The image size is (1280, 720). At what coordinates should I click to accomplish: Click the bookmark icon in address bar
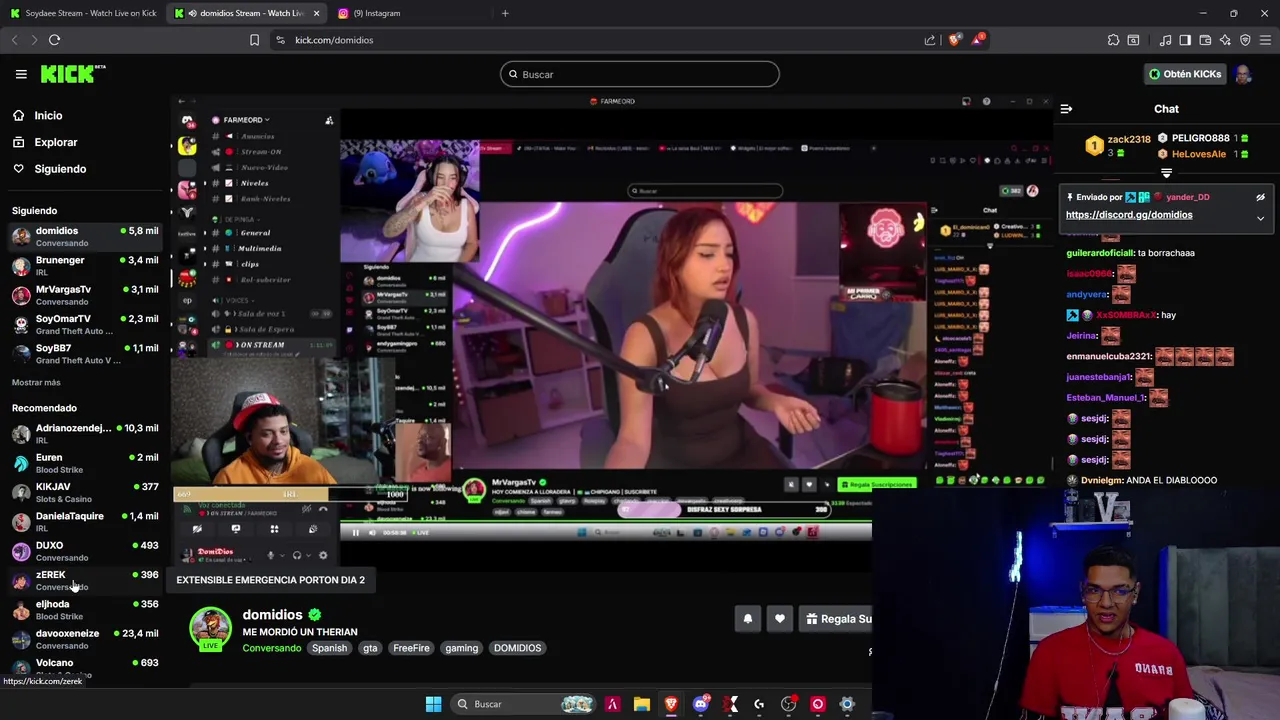coord(254,40)
